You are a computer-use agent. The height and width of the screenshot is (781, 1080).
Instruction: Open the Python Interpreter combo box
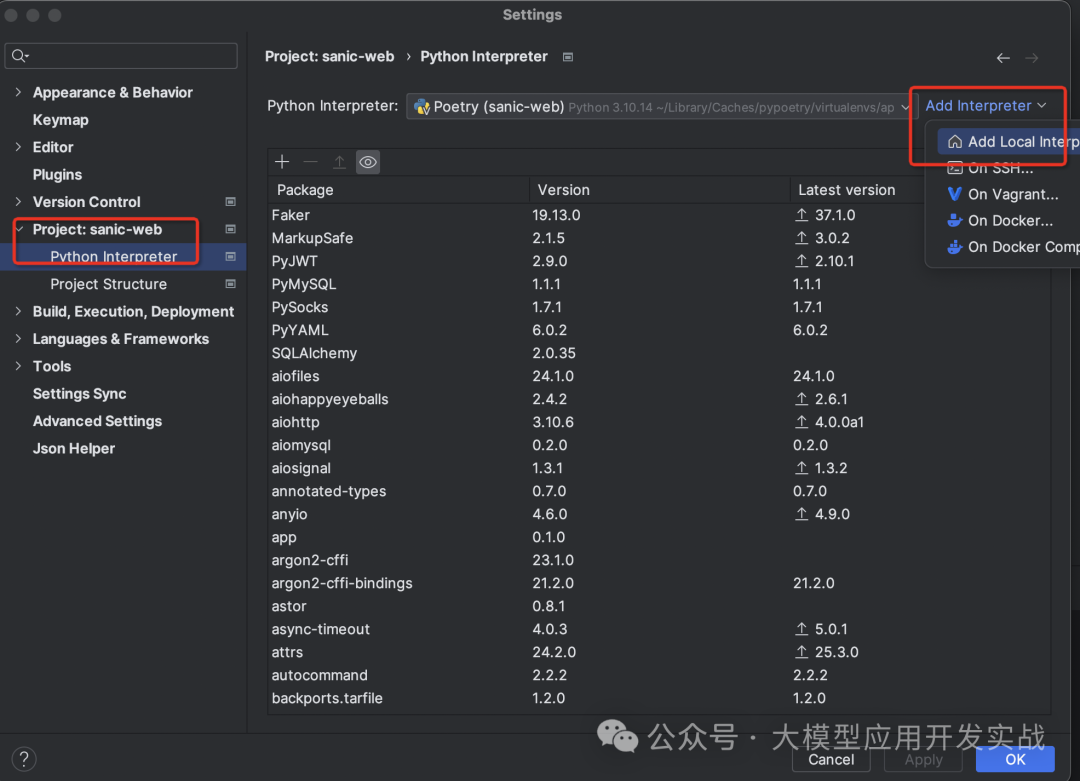(x=661, y=107)
